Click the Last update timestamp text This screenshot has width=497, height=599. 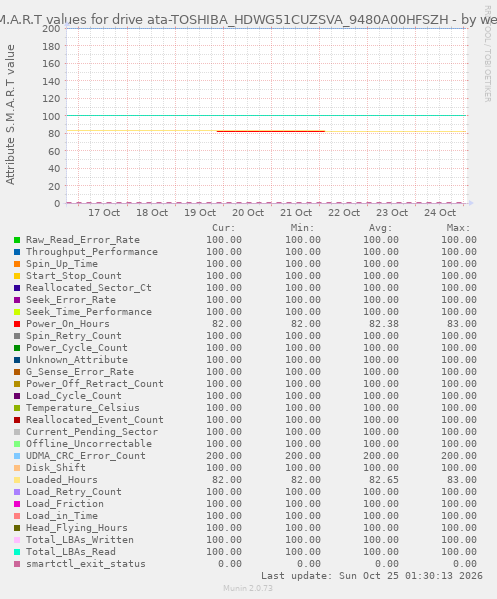[372, 576]
